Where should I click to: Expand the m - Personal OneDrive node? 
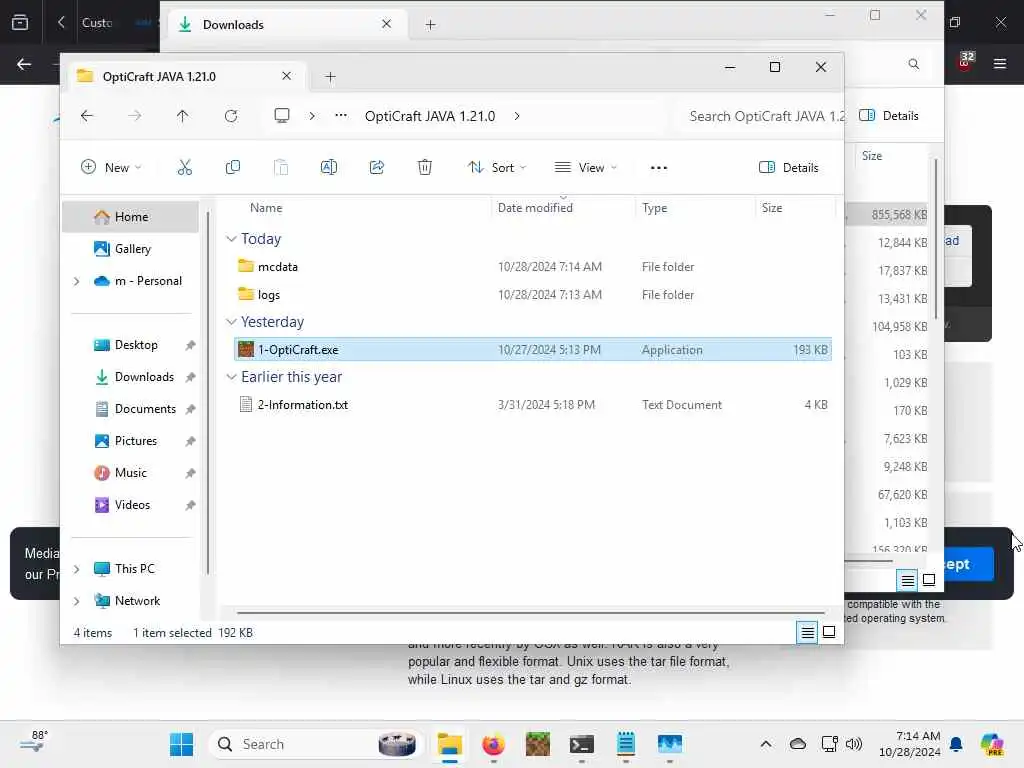coord(76,281)
